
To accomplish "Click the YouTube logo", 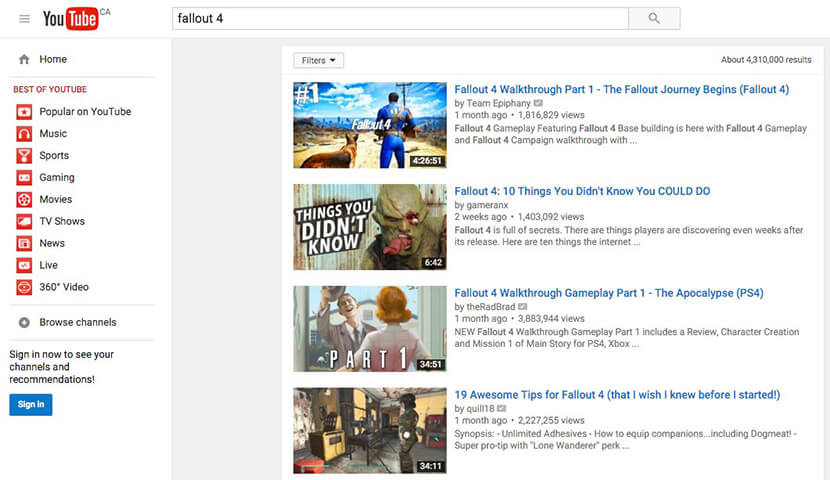I will [70, 19].
